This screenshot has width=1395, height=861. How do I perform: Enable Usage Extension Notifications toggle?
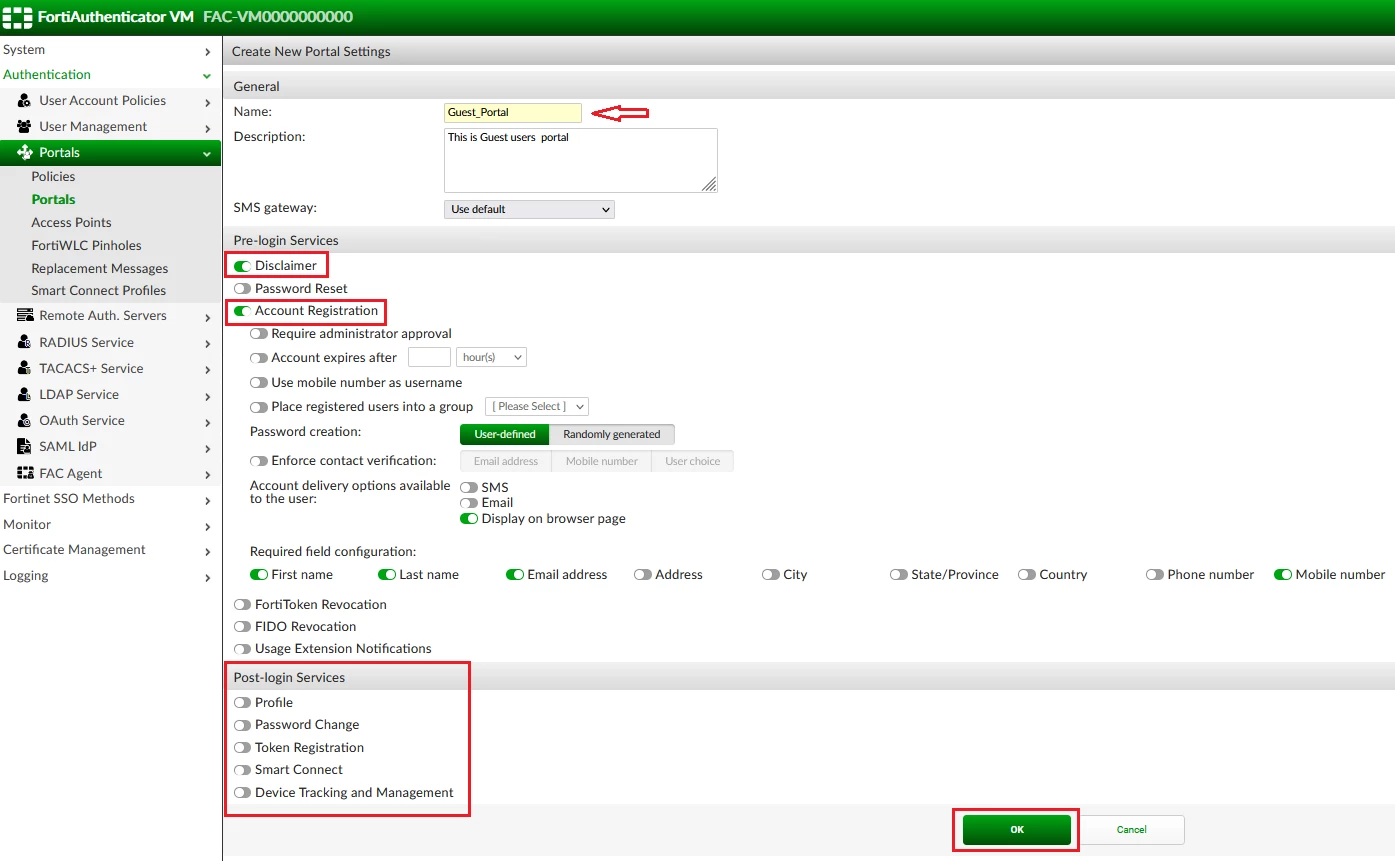(242, 649)
